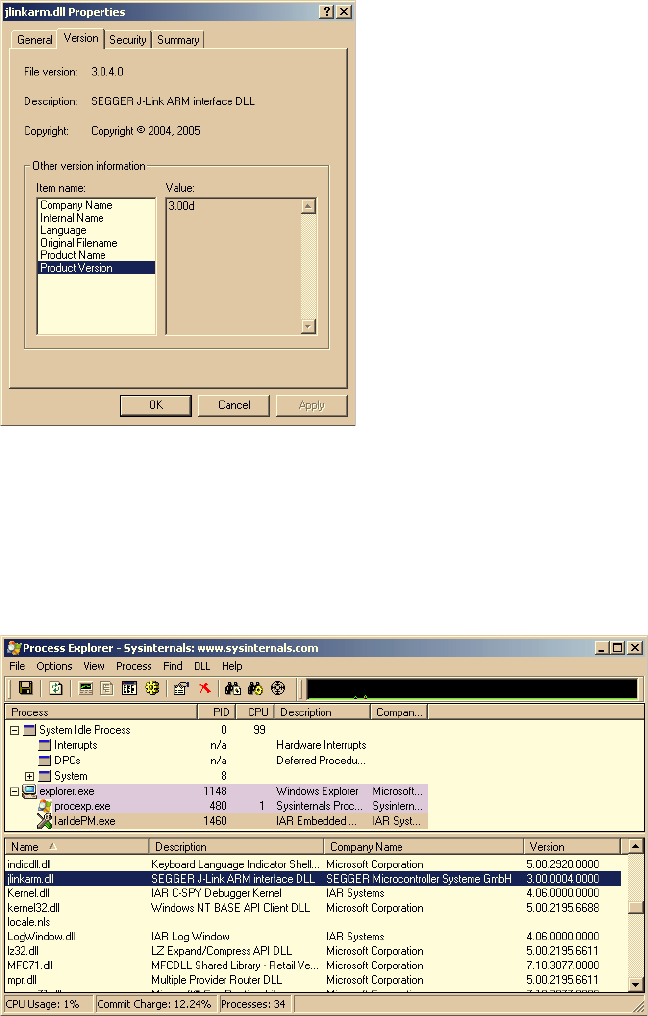Switch to the Summary tab
This screenshot has width=648, height=1016.
coord(178,40)
